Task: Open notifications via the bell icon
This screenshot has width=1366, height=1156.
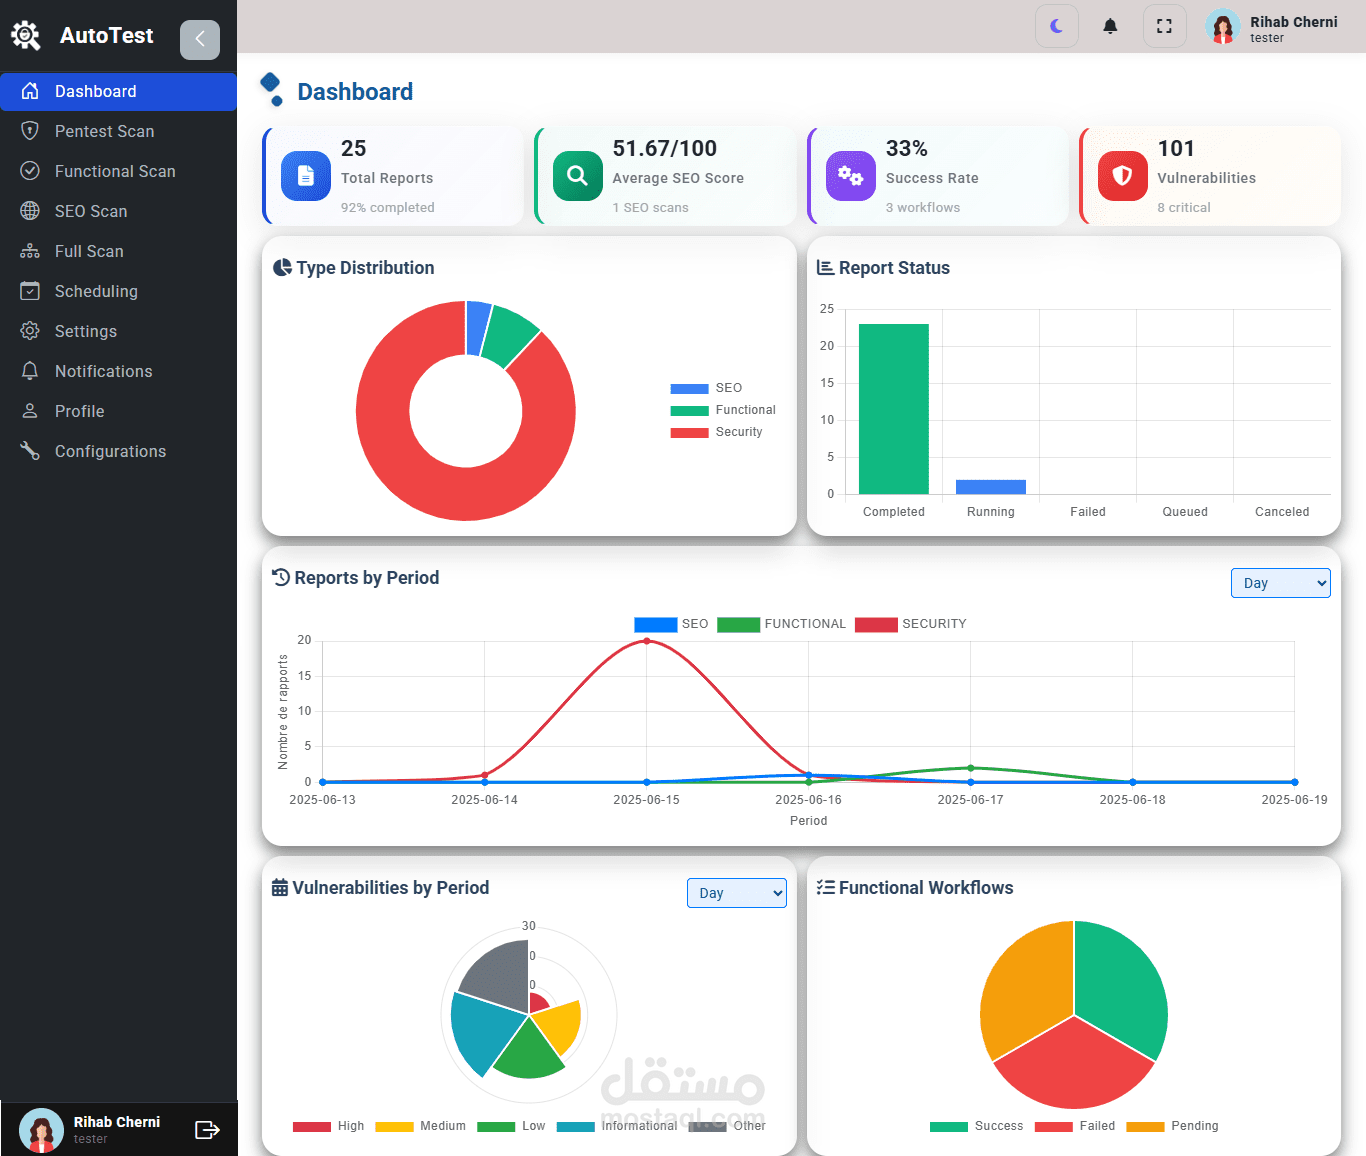Action: [1110, 26]
